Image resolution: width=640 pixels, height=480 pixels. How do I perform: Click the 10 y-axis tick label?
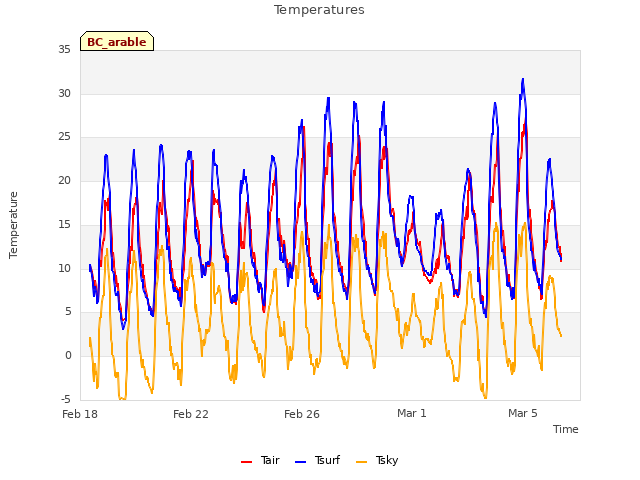click(x=64, y=268)
